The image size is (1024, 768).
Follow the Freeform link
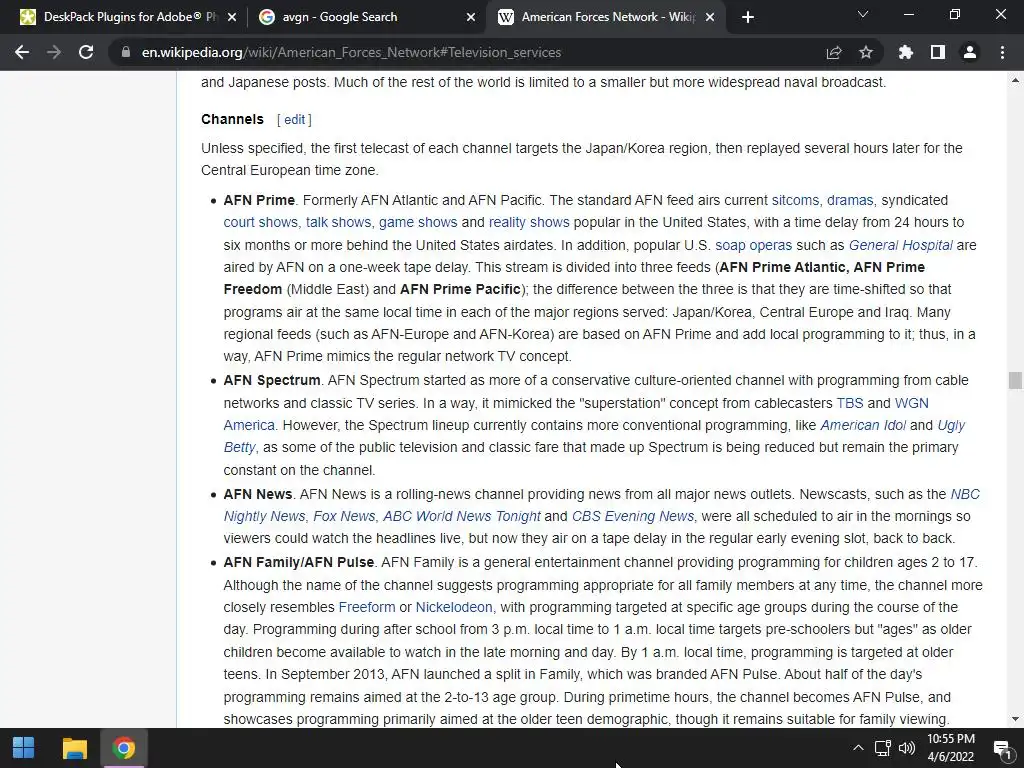(367, 607)
